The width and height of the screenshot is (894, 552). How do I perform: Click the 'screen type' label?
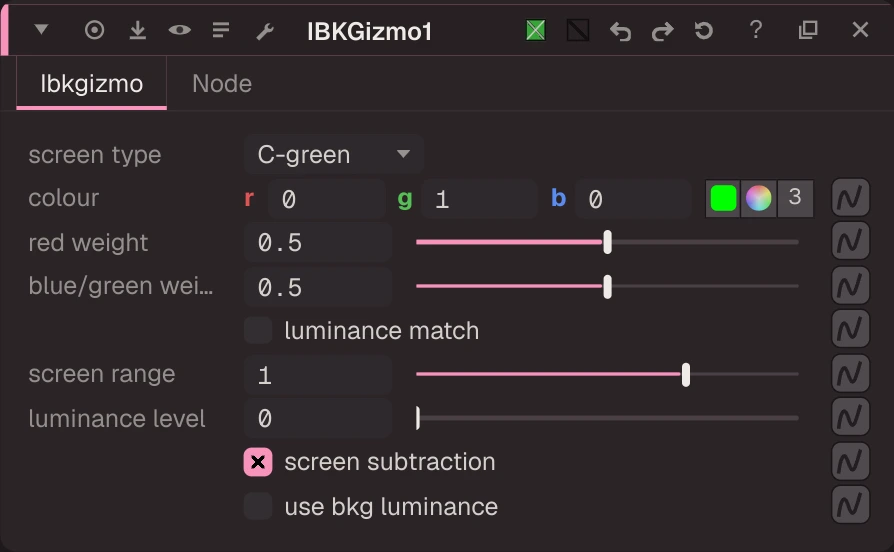pos(95,155)
